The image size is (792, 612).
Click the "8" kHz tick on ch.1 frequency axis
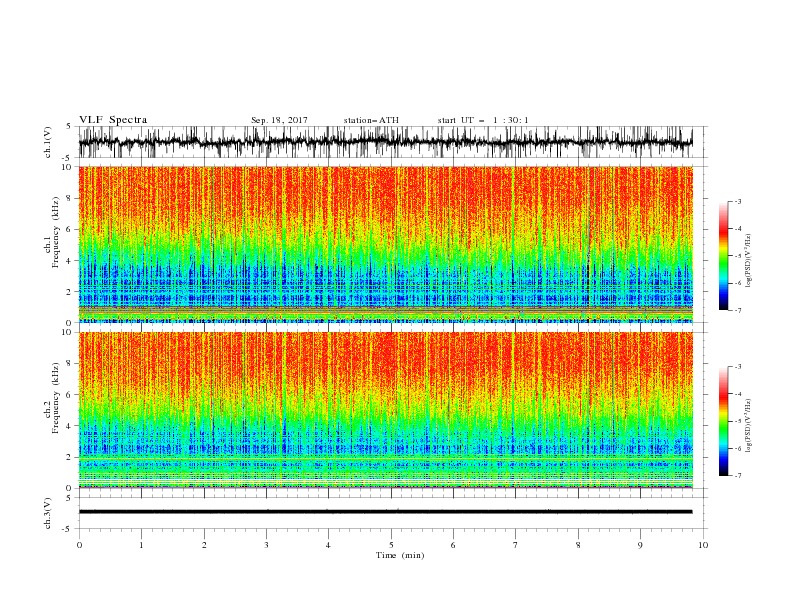69,198
